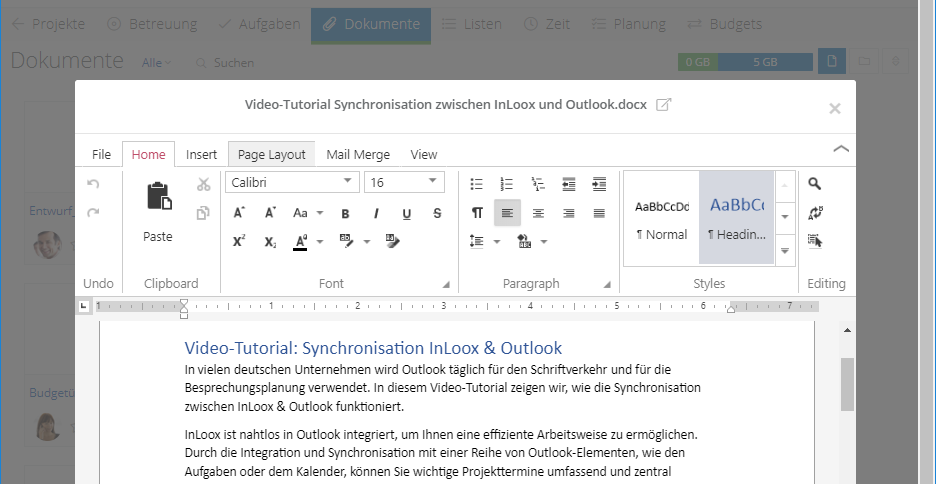Decrease paragraph indent

568,184
